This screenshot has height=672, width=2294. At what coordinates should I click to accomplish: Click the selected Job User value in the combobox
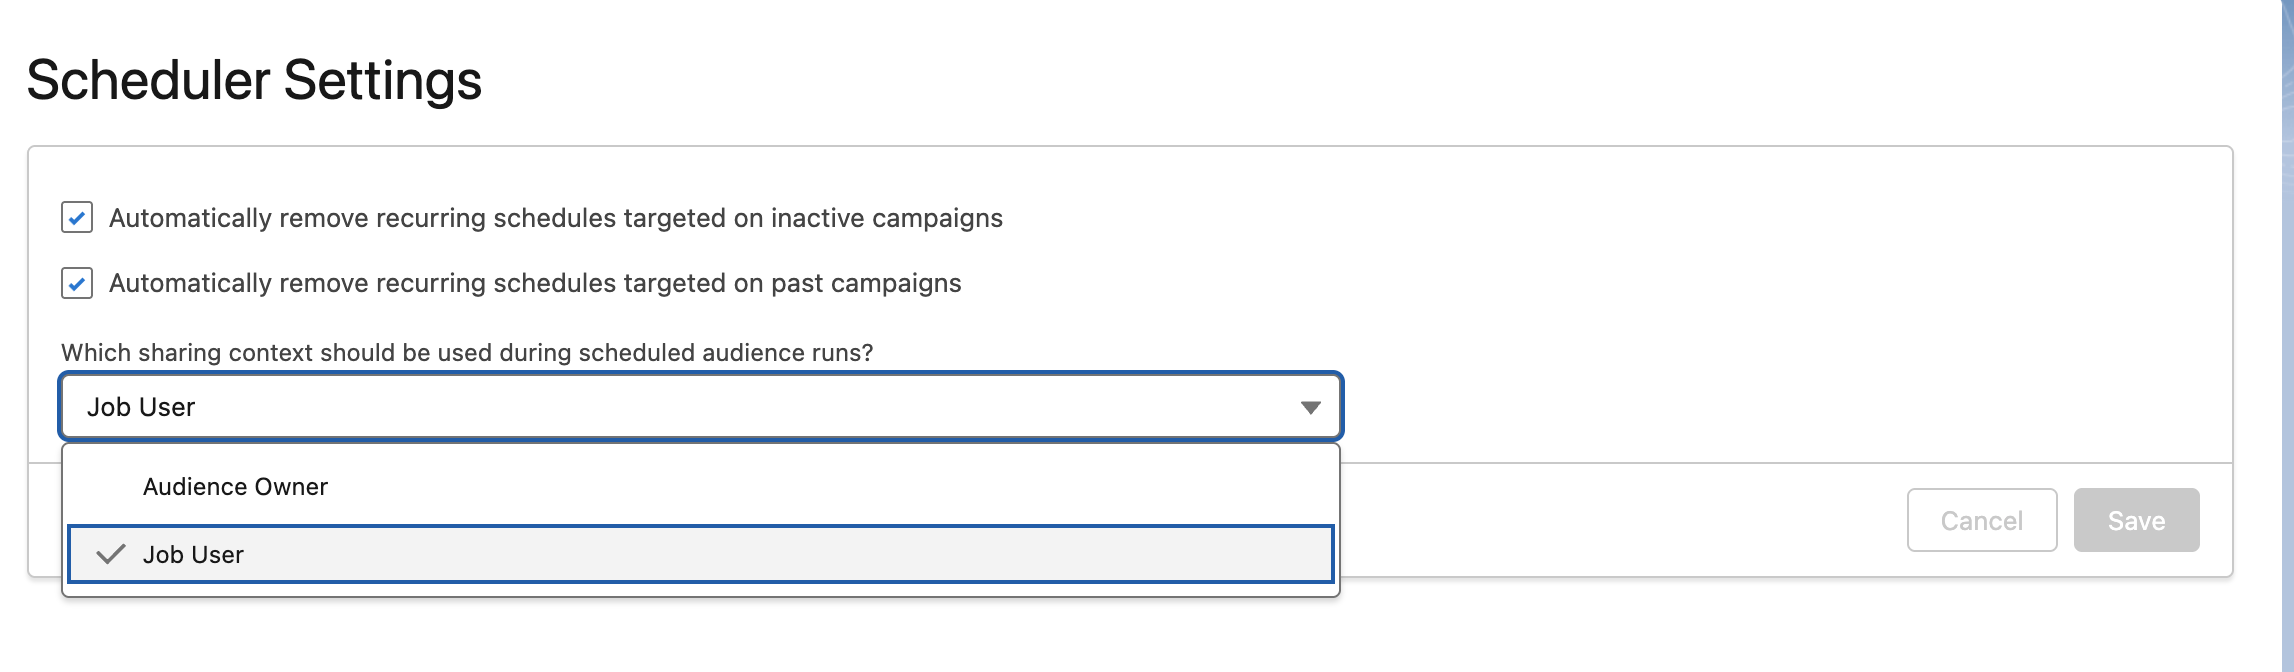coord(141,407)
